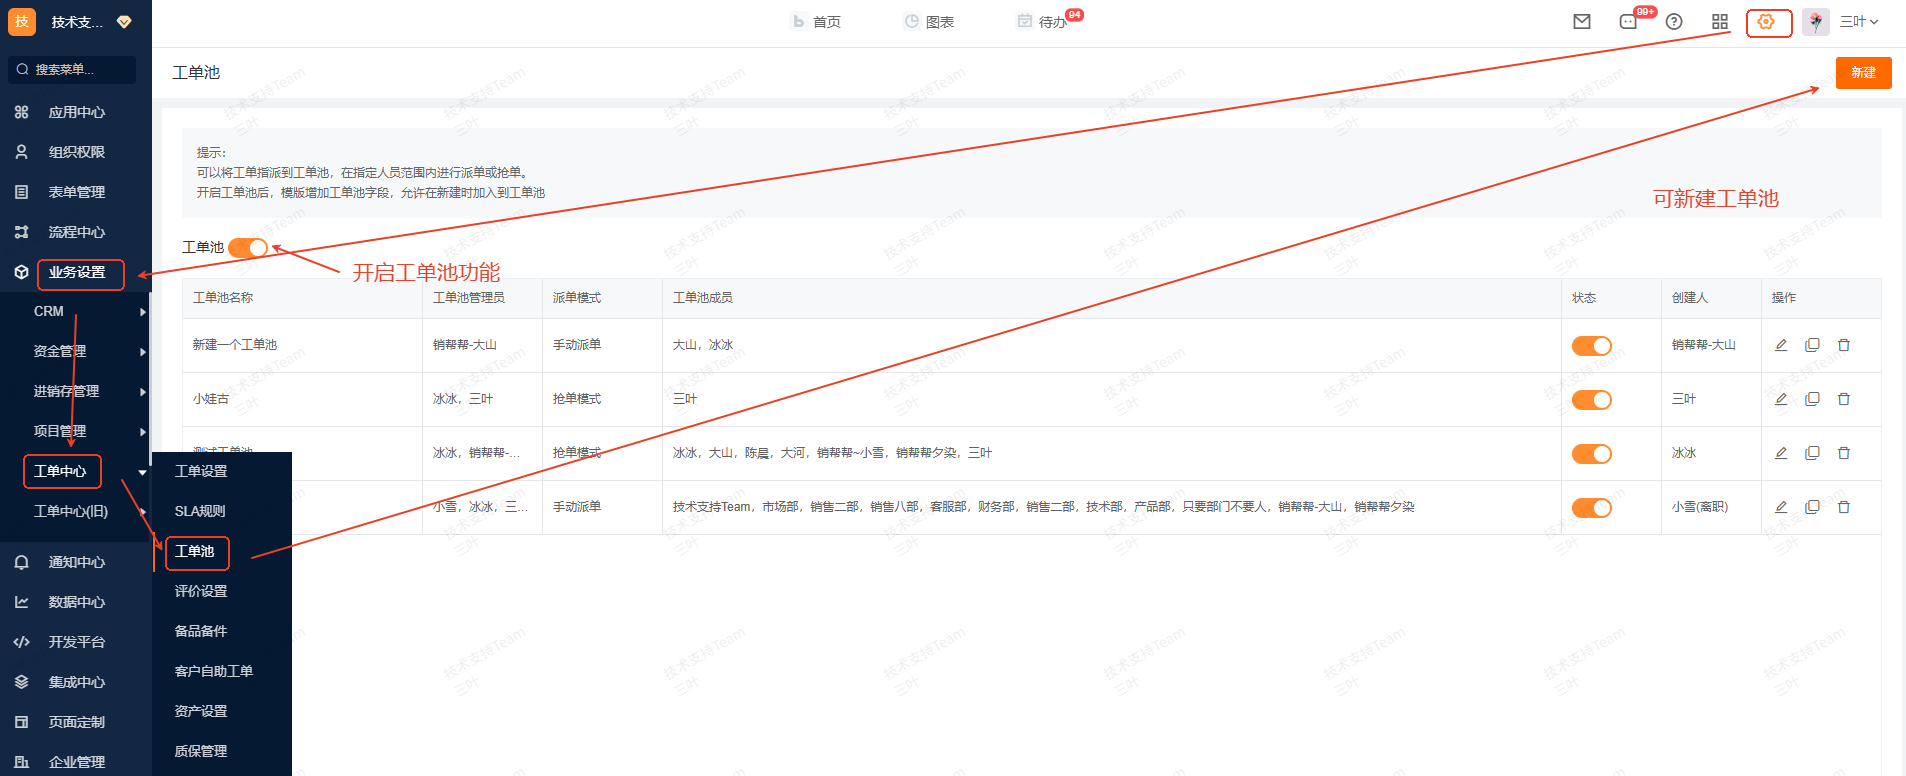Edit the 小娃古 work order pool

(x=1781, y=399)
